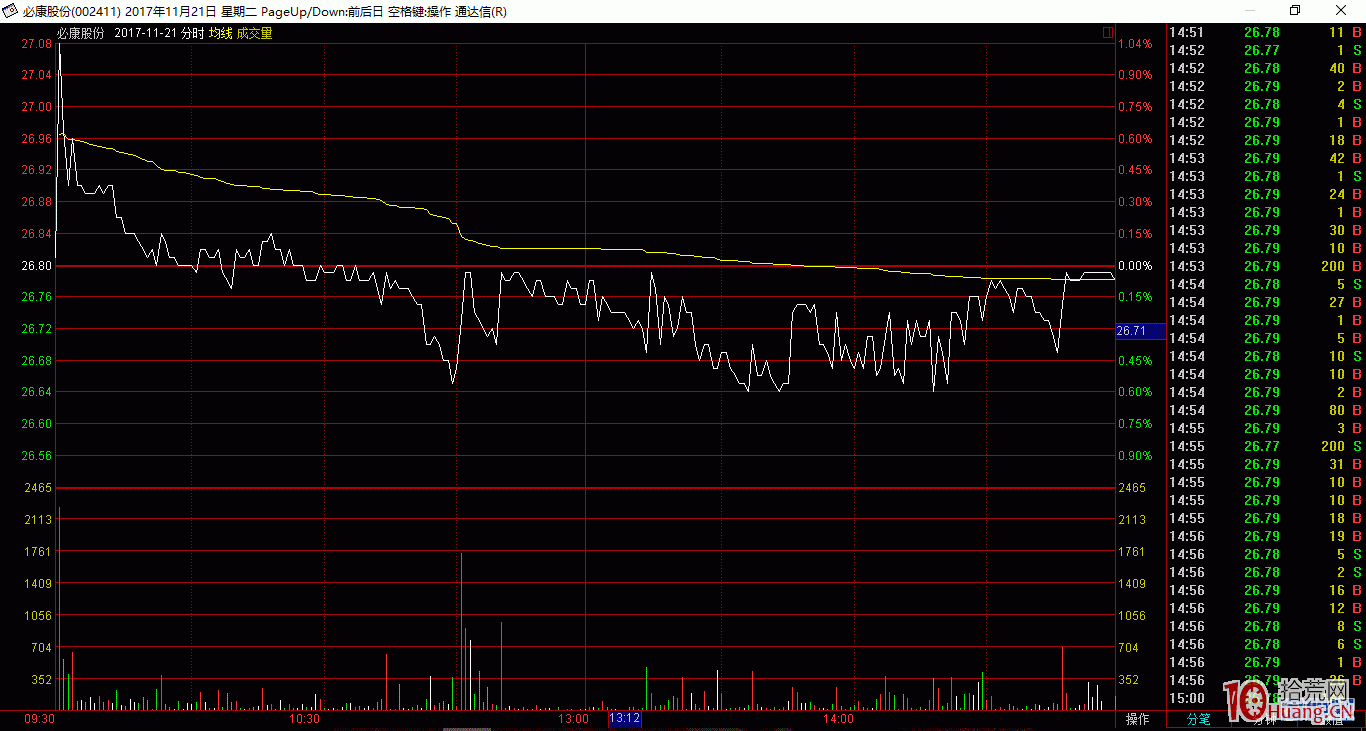The height and width of the screenshot is (731, 1366).
Task: Click the 均线 legend label
Action: (220, 33)
